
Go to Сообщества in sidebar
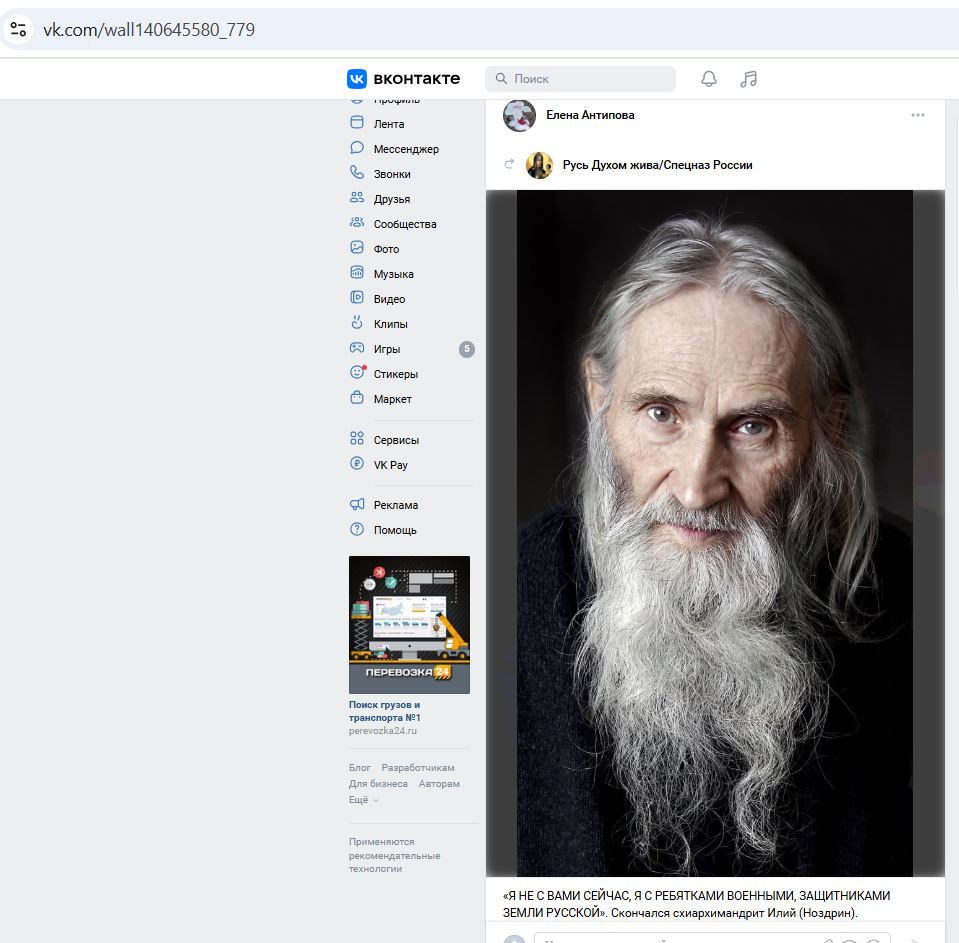tap(405, 224)
